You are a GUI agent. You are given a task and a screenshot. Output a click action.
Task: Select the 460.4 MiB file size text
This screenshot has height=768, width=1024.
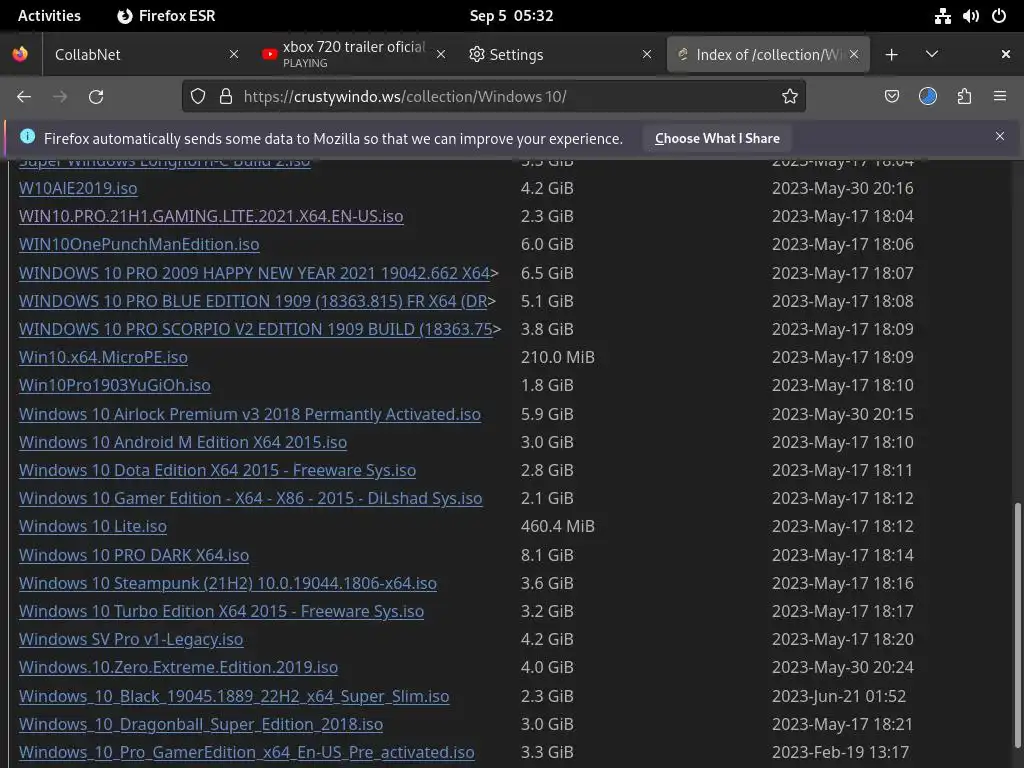(558, 526)
